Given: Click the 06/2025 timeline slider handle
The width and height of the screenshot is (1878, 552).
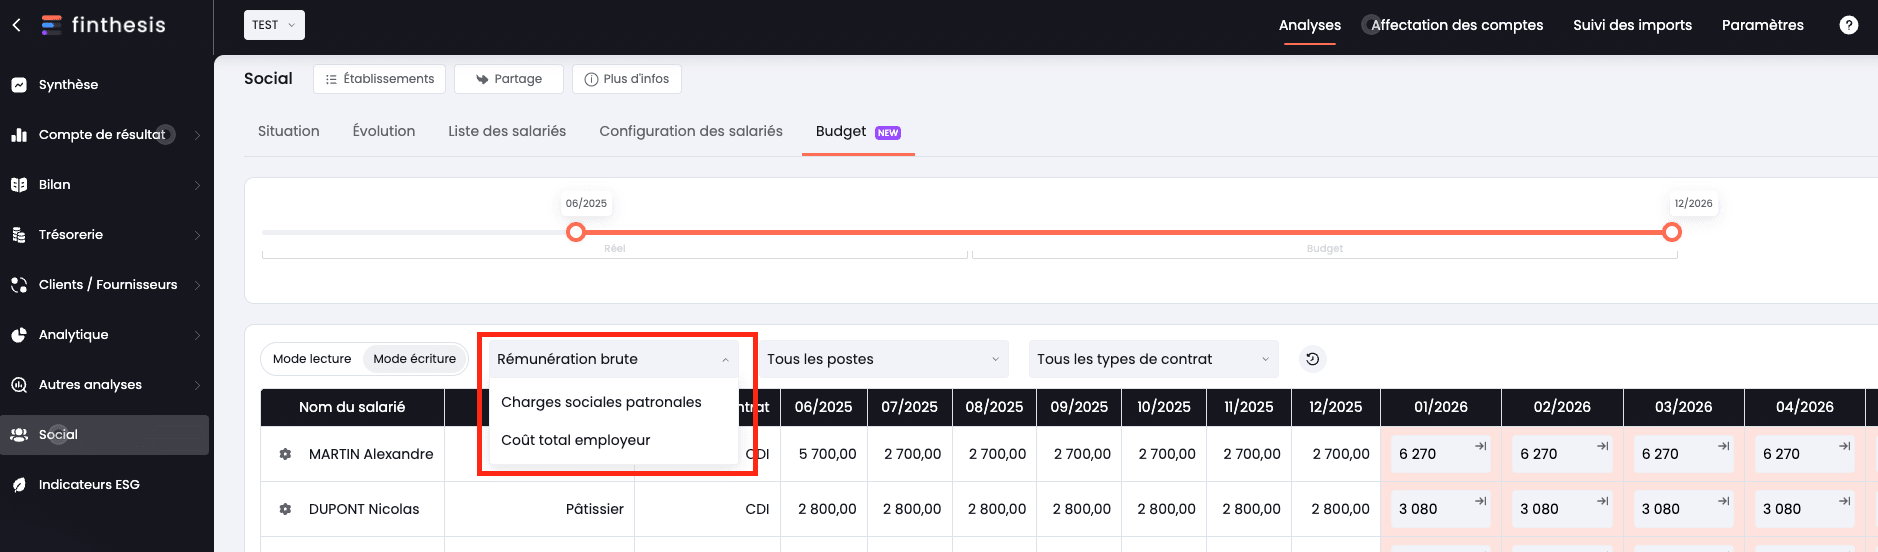Looking at the screenshot, I should coord(576,232).
